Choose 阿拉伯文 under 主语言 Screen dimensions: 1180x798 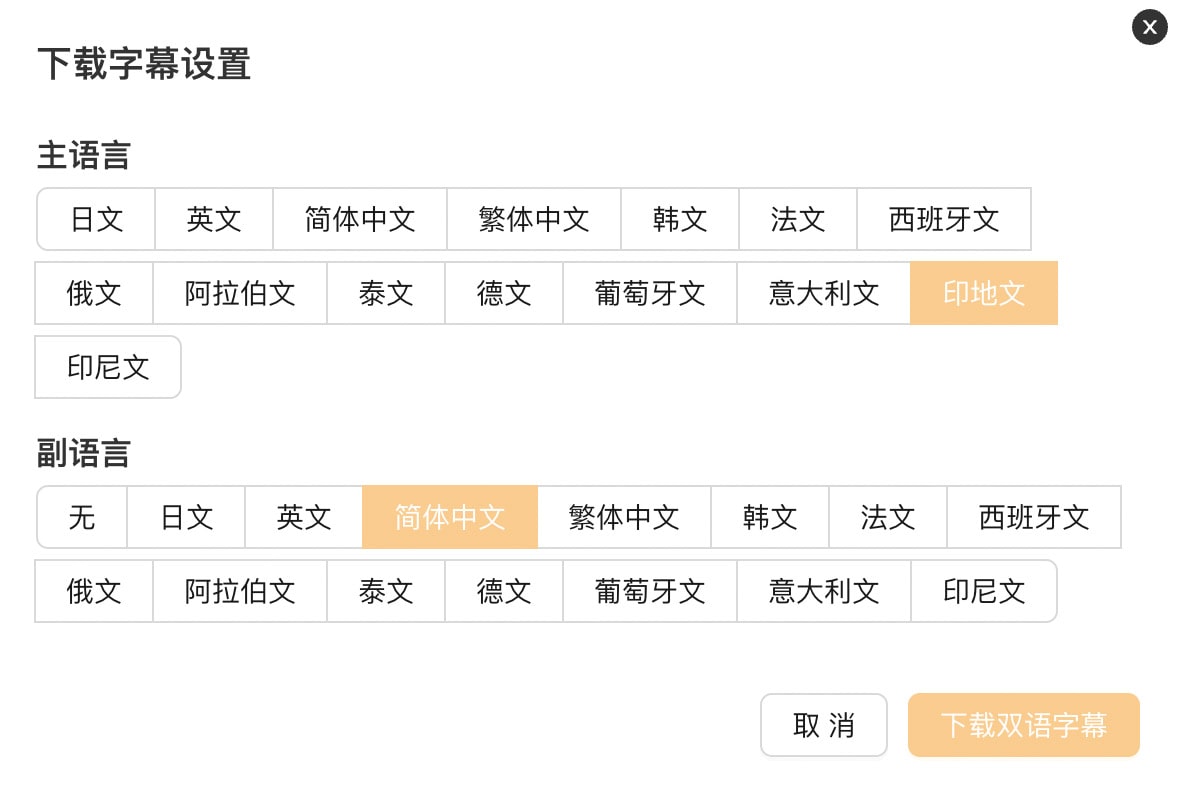(239, 293)
